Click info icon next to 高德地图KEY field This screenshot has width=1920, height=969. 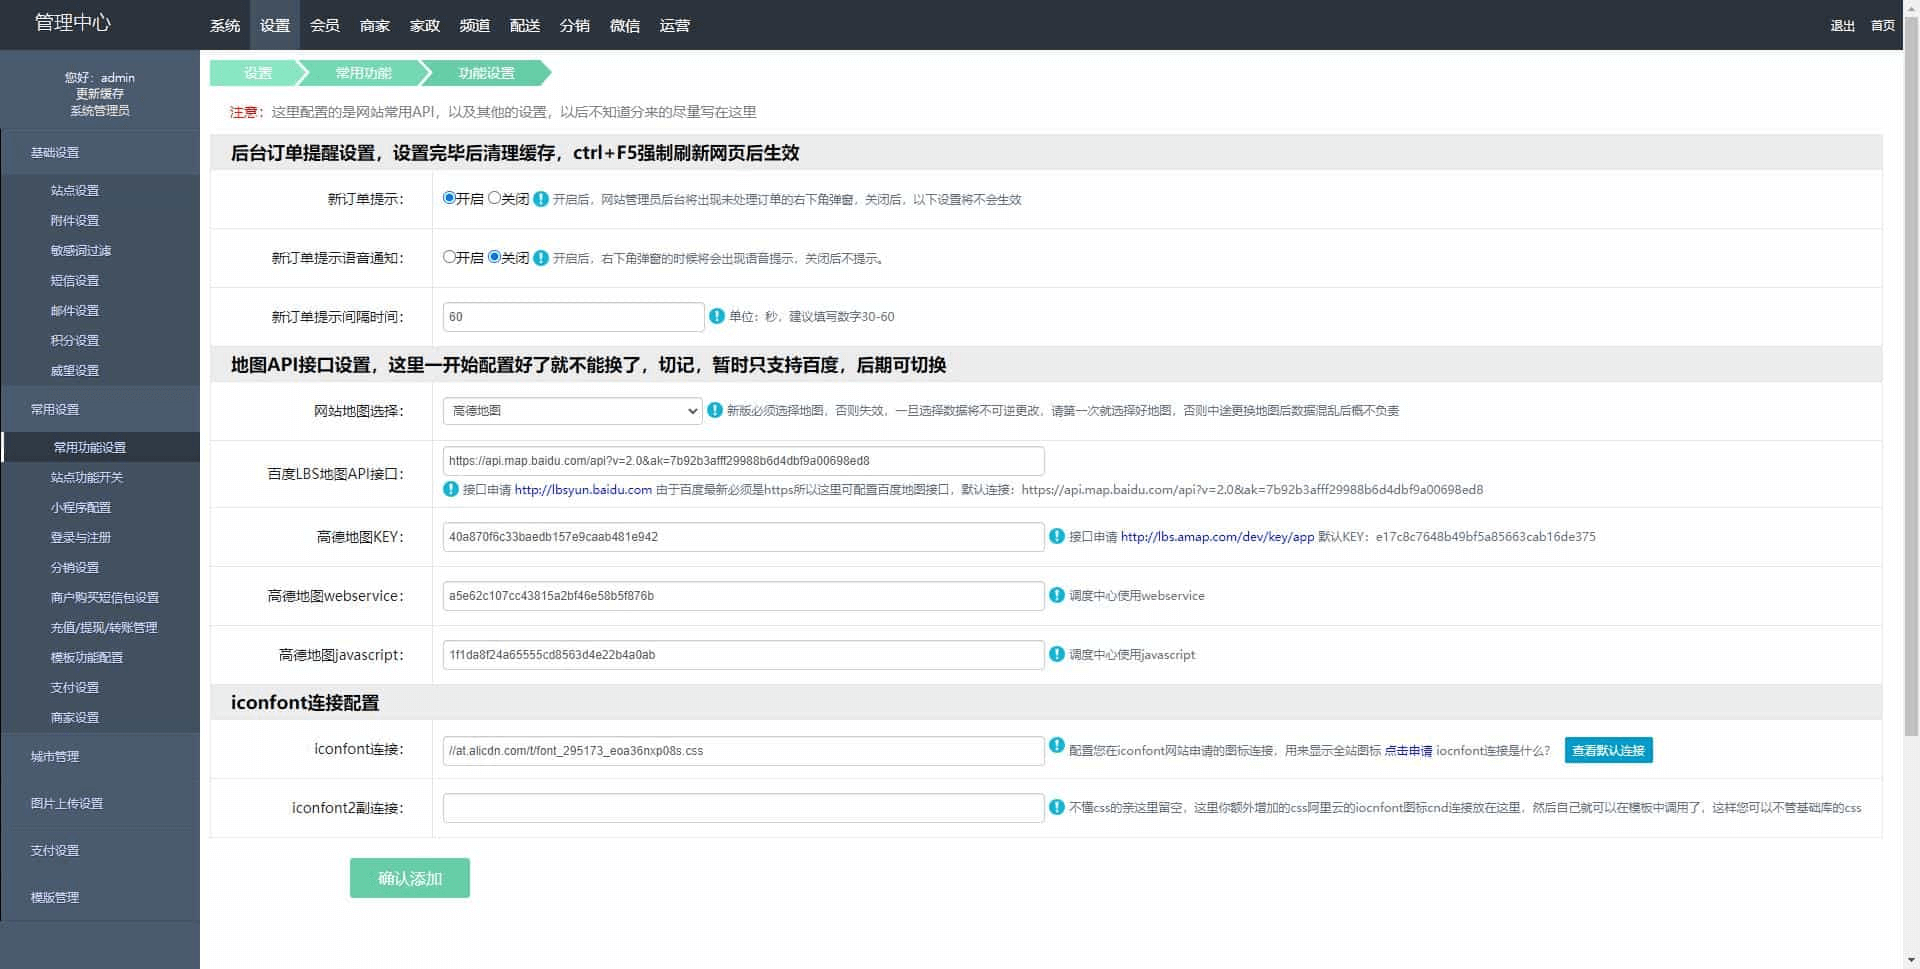[x=1057, y=536]
